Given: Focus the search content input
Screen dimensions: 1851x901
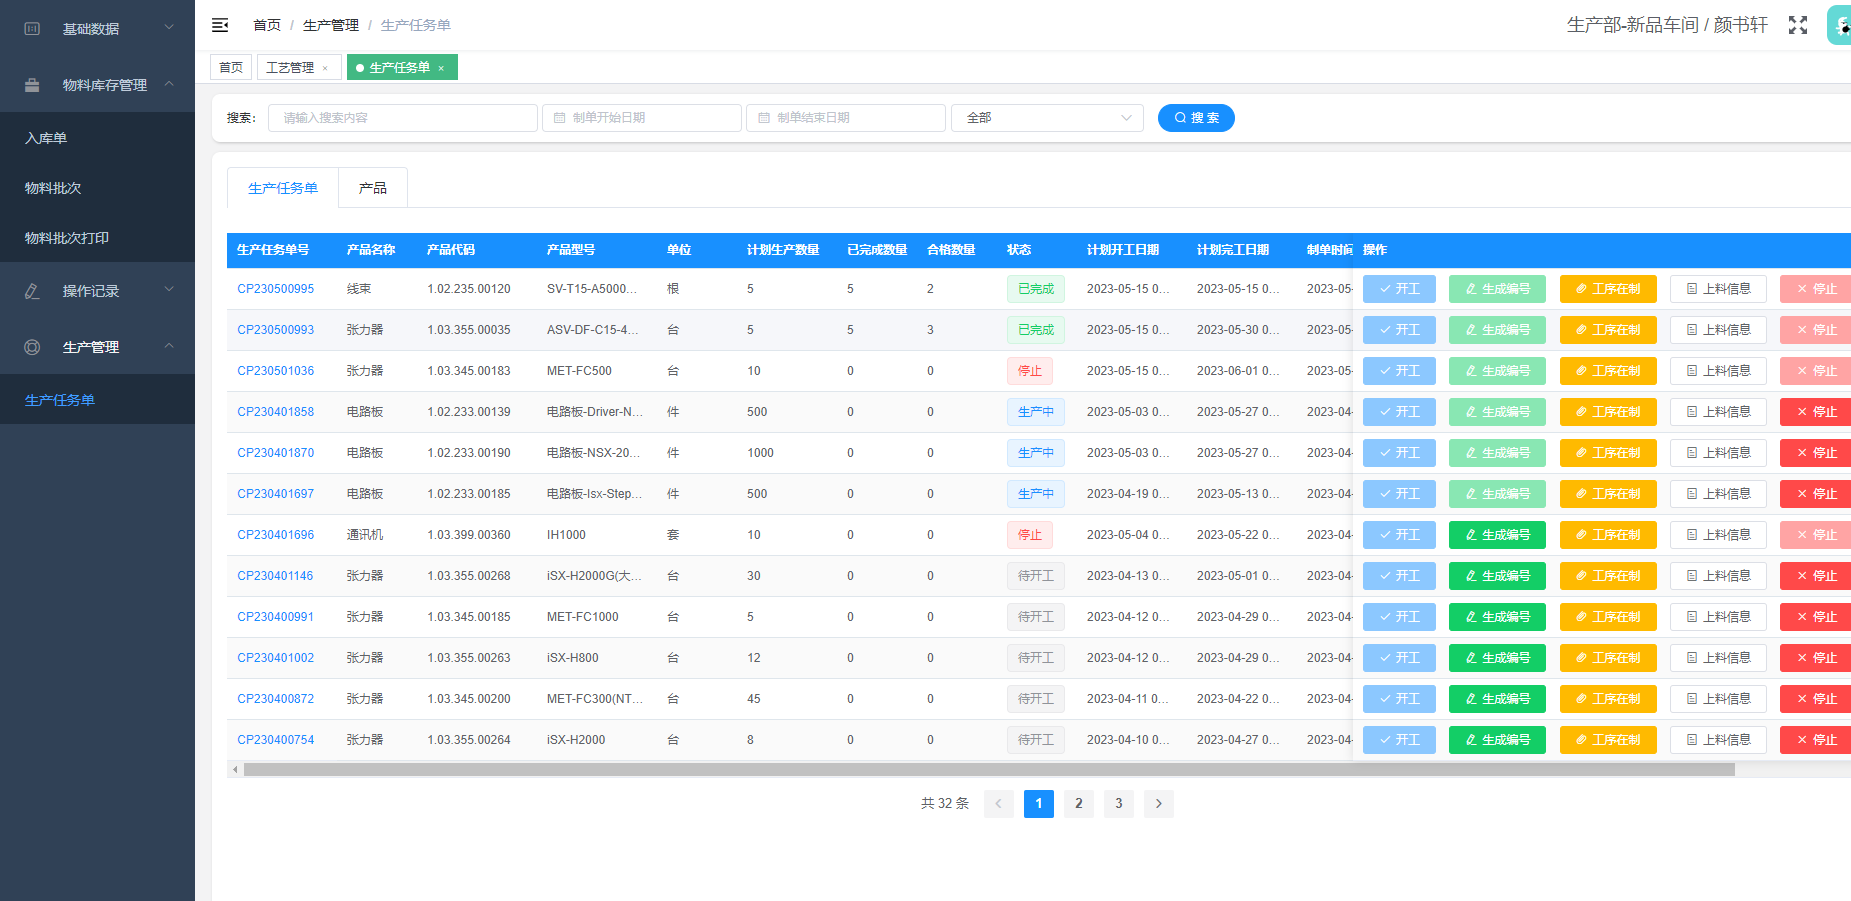Looking at the screenshot, I should tap(403, 118).
